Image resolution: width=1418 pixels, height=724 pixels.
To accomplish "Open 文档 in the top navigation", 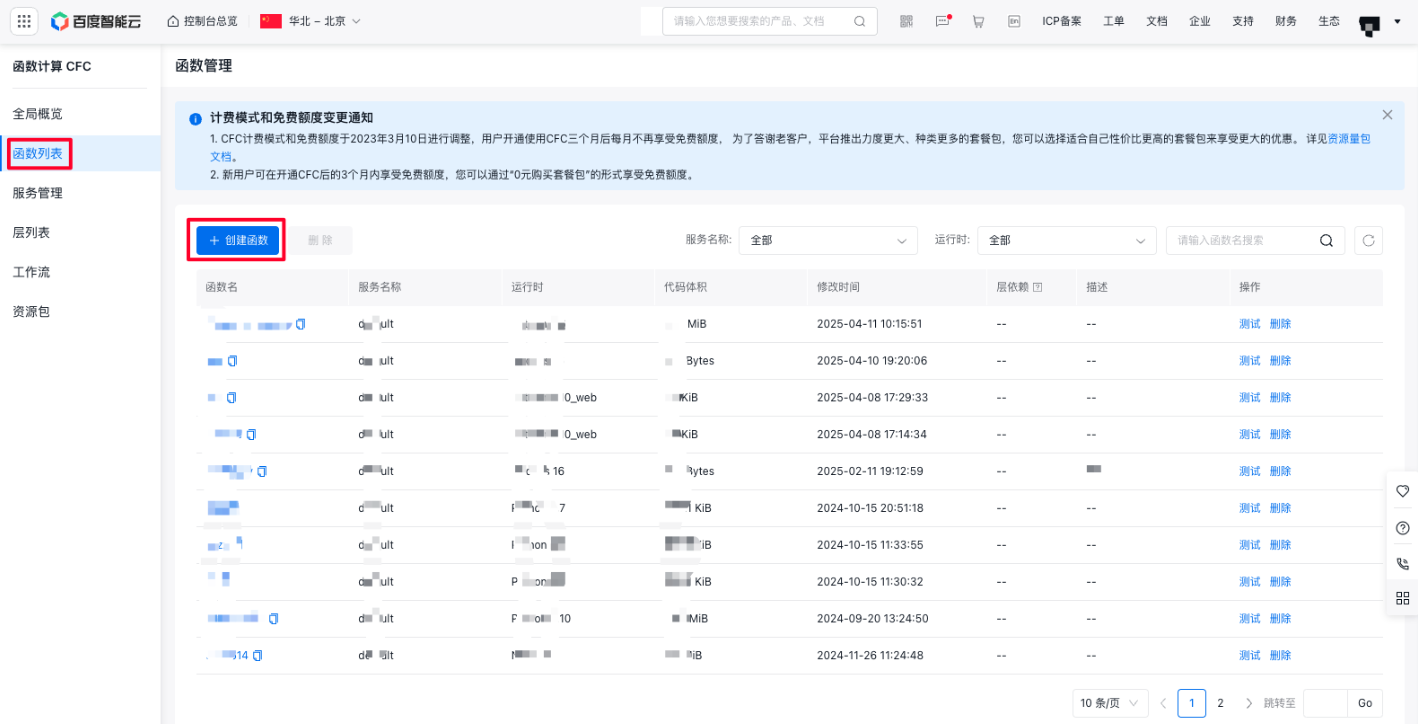I will tap(1157, 21).
